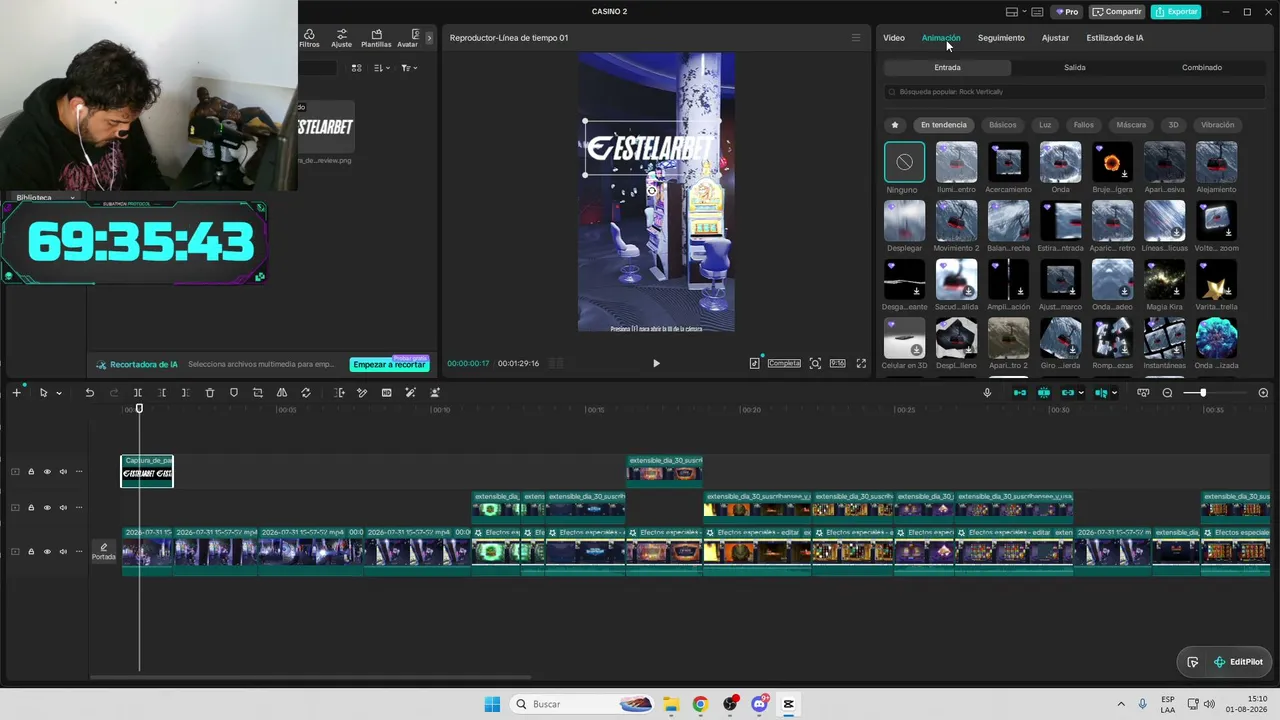Click the crop icon in timeline toolbar
This screenshot has height=720, width=1280.
[258, 393]
